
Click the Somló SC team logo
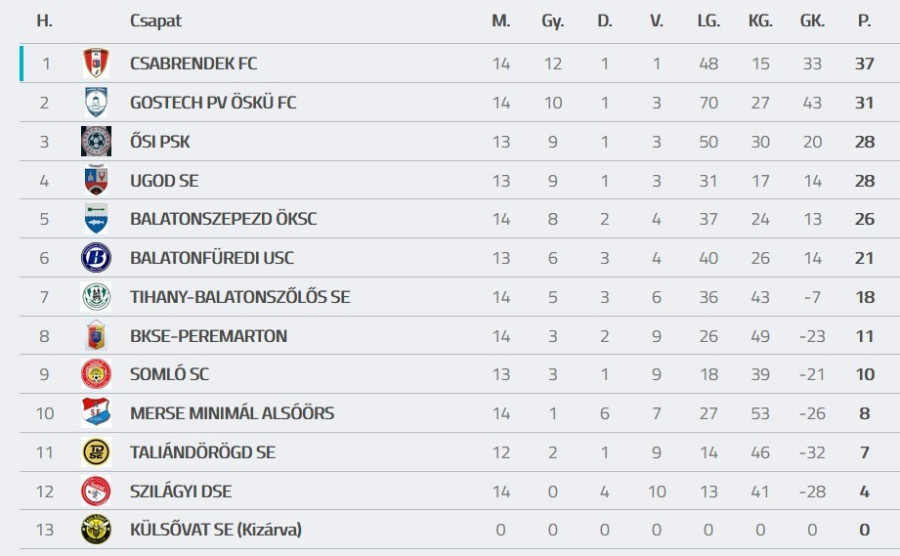click(x=96, y=374)
